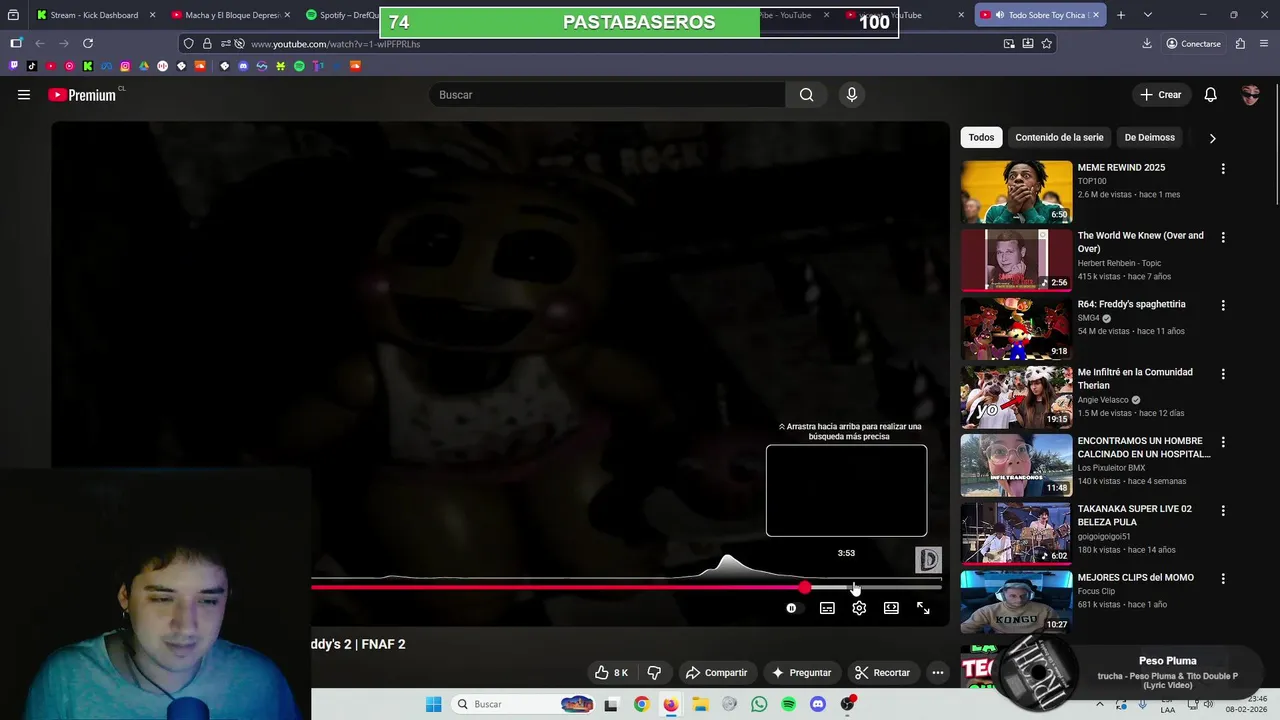Start voice search with the microphone icon
Image resolution: width=1280 pixels, height=720 pixels.
tap(851, 95)
